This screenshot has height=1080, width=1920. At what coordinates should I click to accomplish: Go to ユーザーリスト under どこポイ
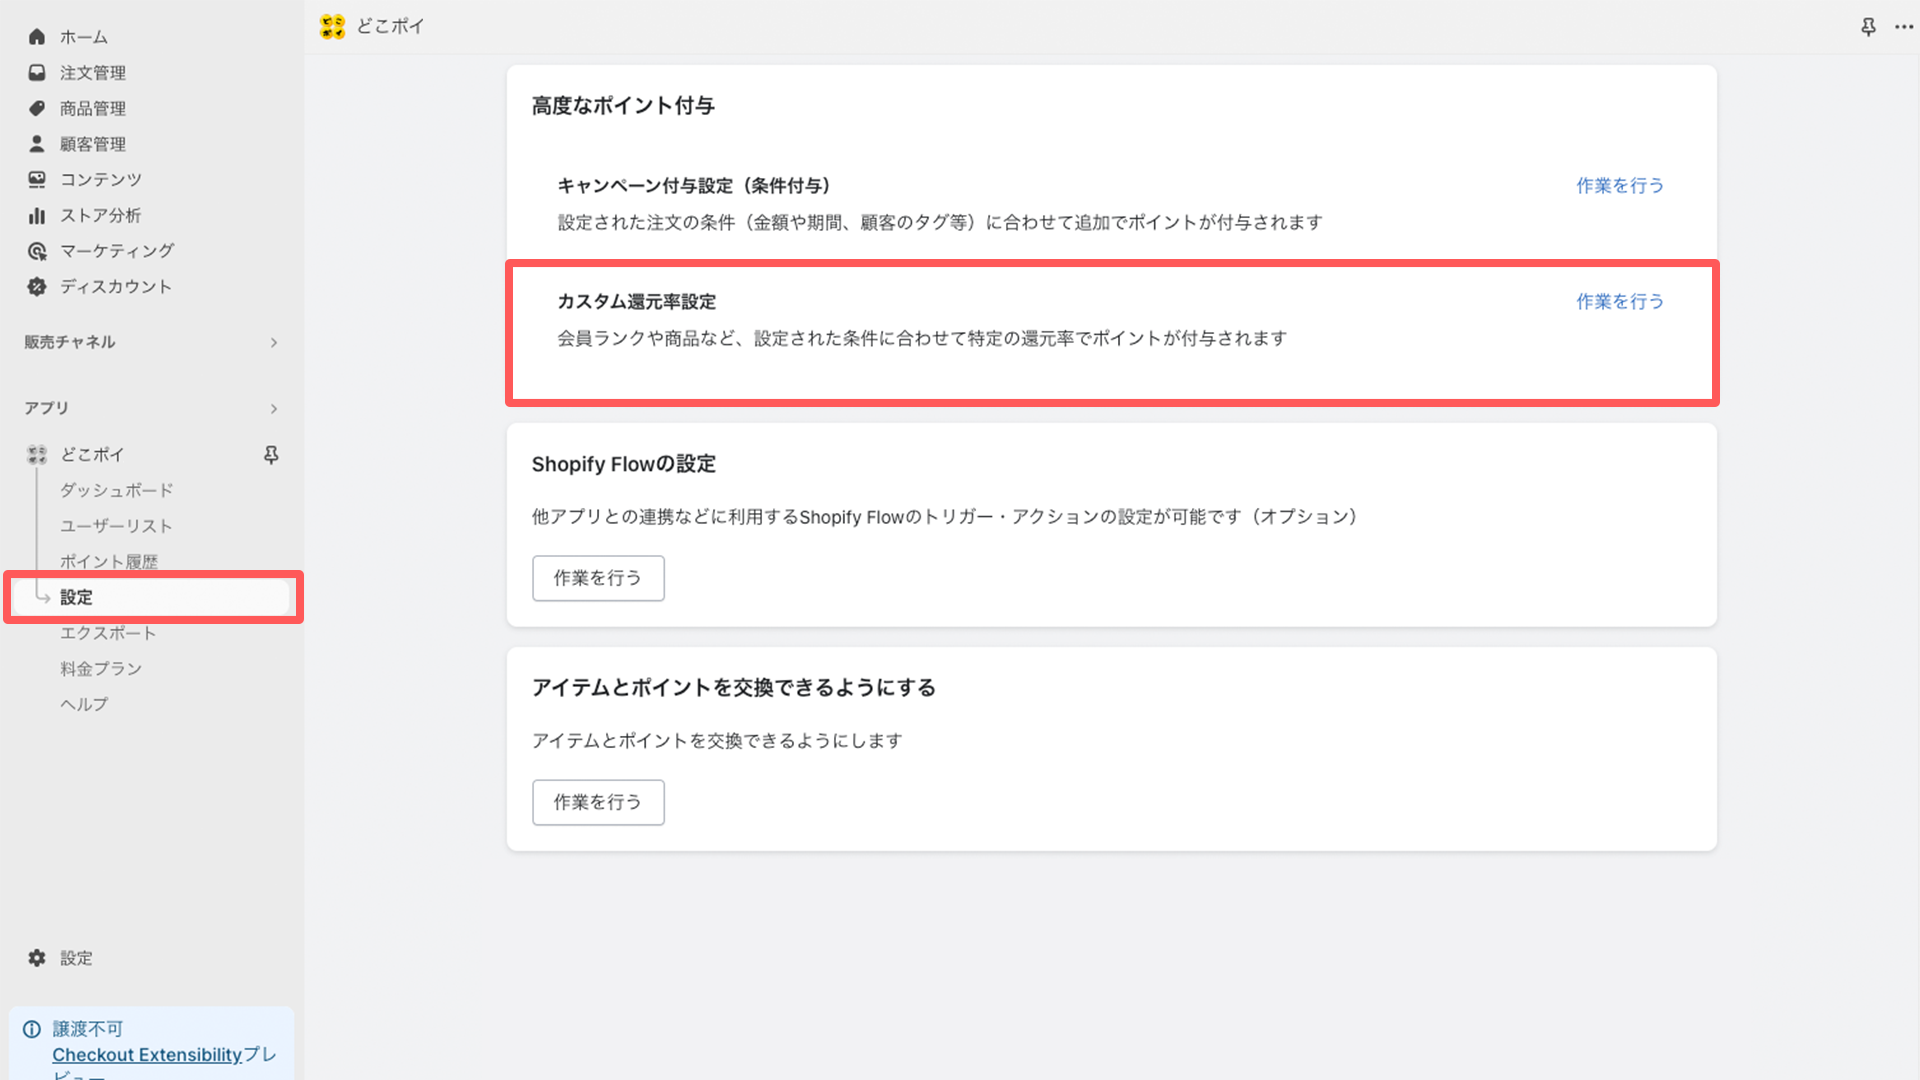[x=116, y=526]
